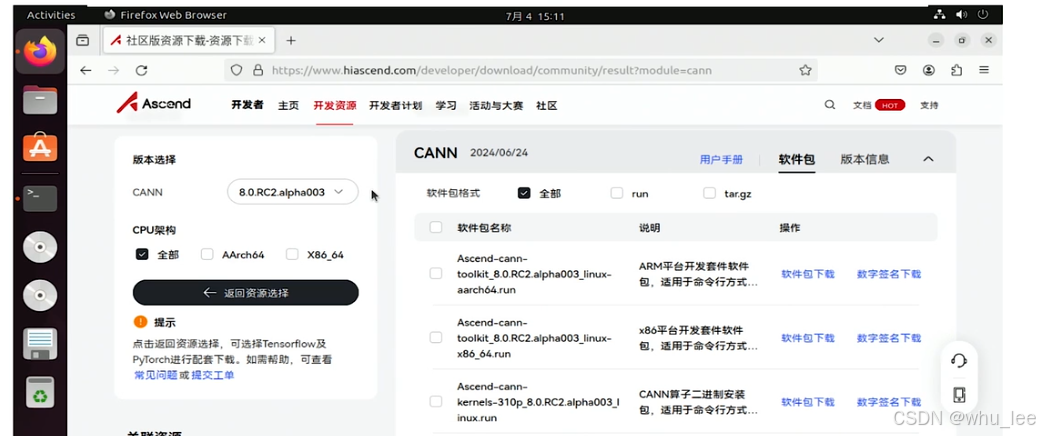Open the 开发者计划 navigation item
1040x436 pixels.
point(395,106)
